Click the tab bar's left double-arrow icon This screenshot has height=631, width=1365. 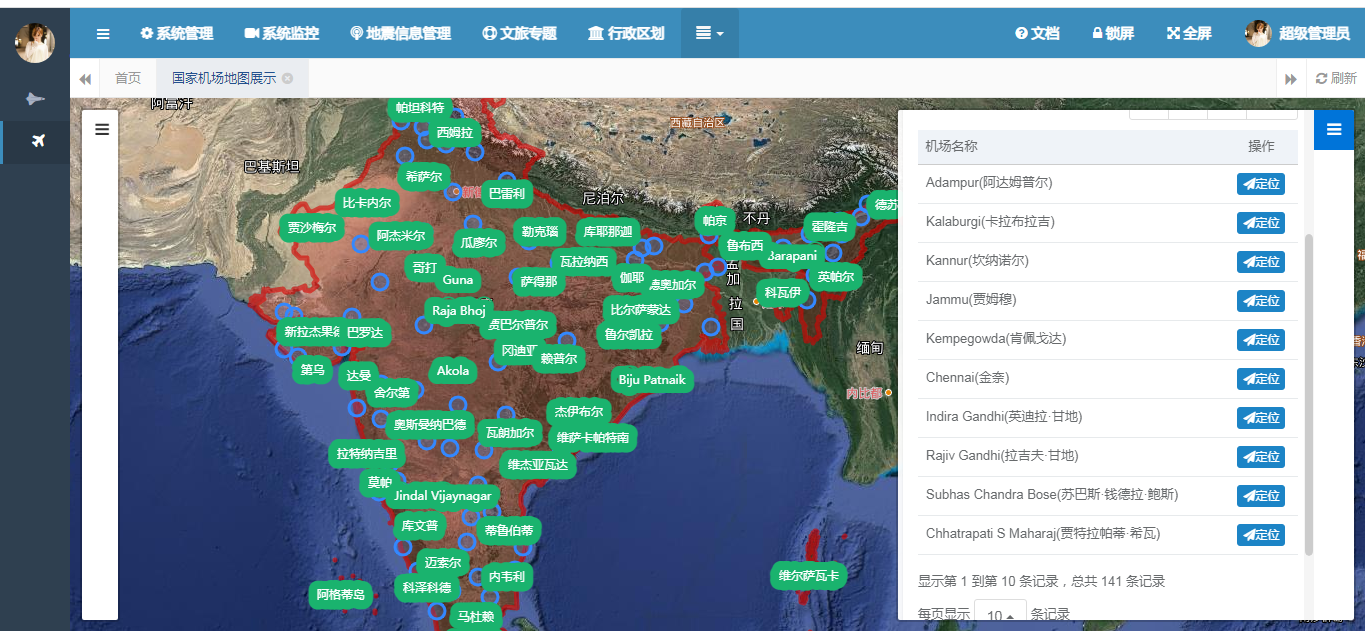(x=85, y=78)
